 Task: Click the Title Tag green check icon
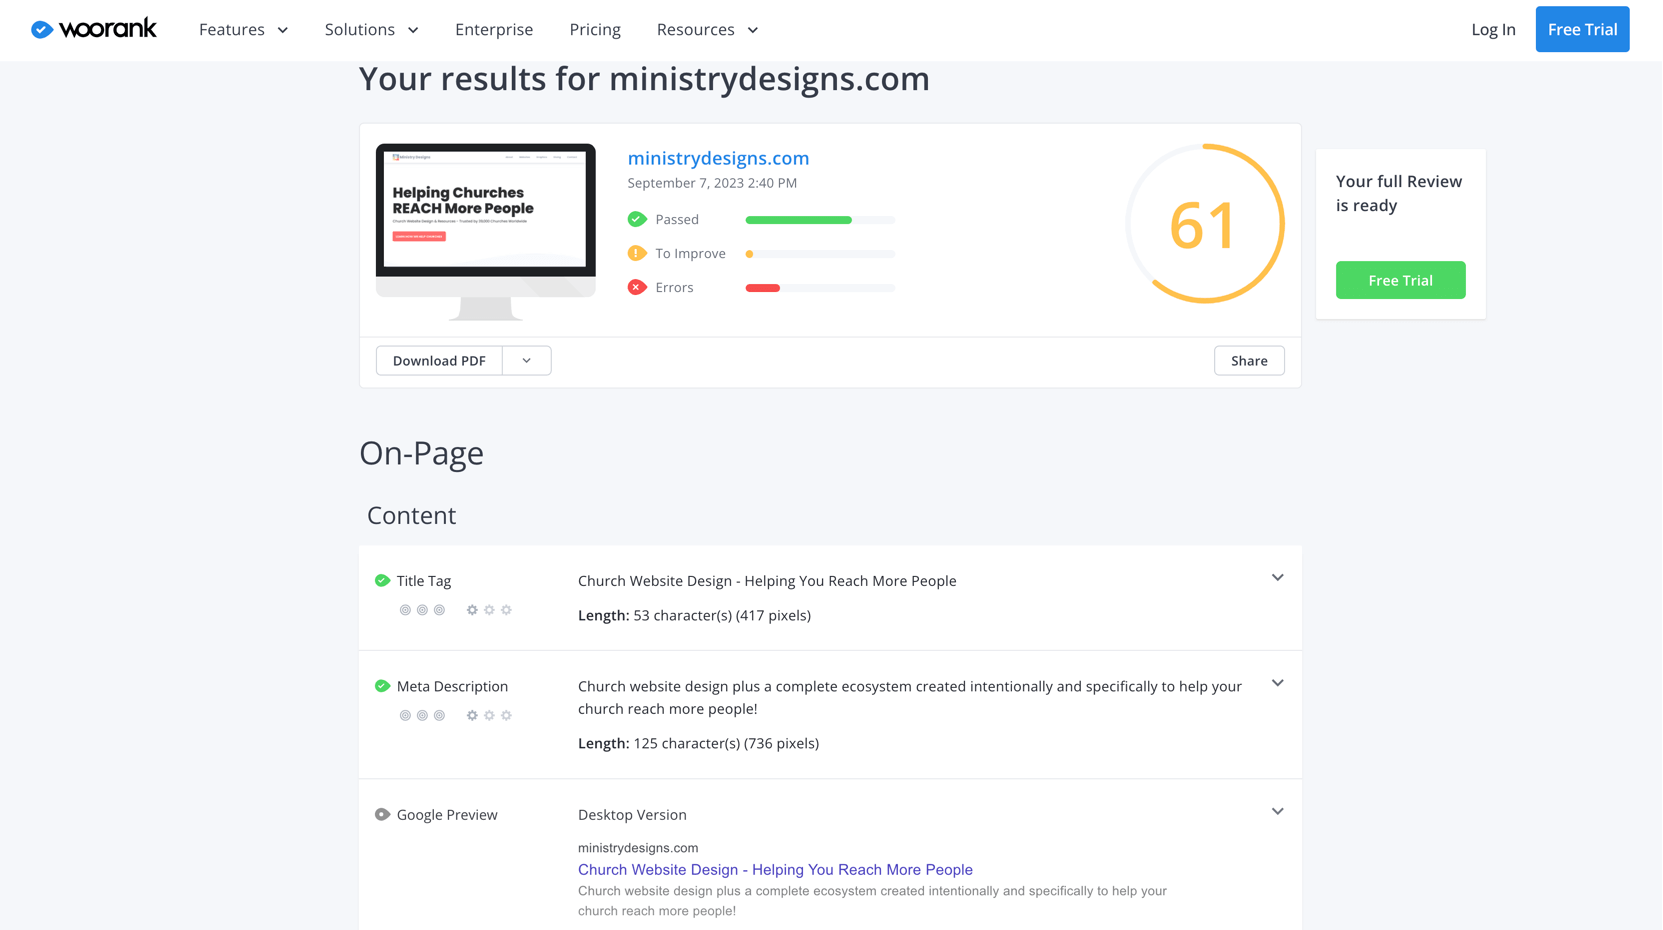(382, 581)
